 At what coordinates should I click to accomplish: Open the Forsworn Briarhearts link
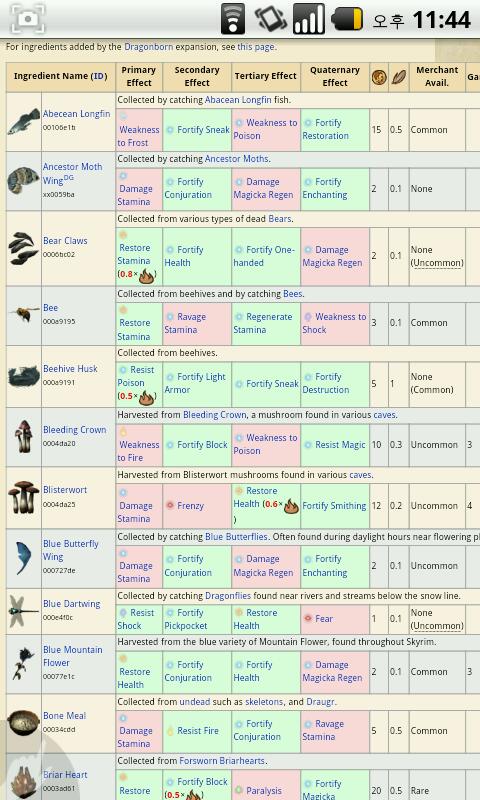(x=222, y=760)
